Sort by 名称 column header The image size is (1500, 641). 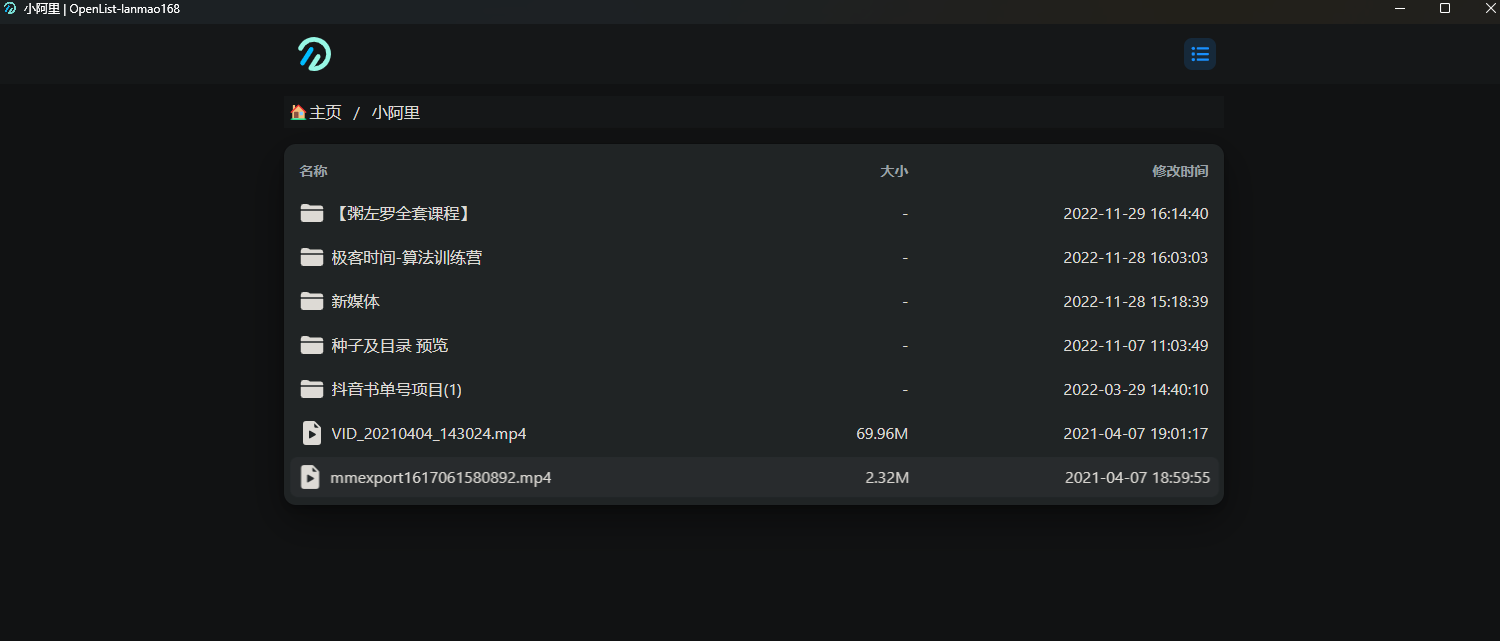[x=314, y=171]
